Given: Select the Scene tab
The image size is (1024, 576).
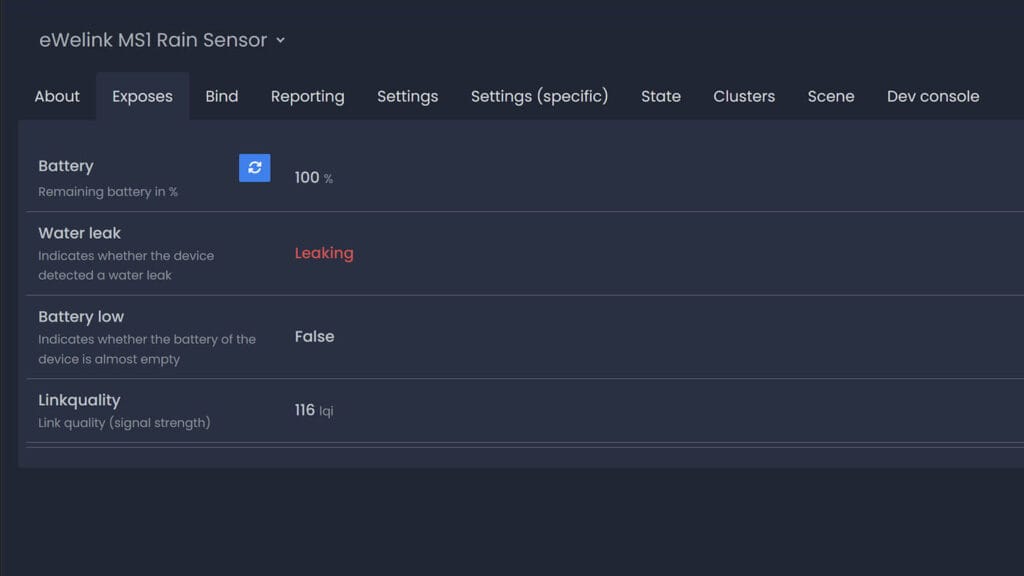Looking at the screenshot, I should click(x=831, y=96).
